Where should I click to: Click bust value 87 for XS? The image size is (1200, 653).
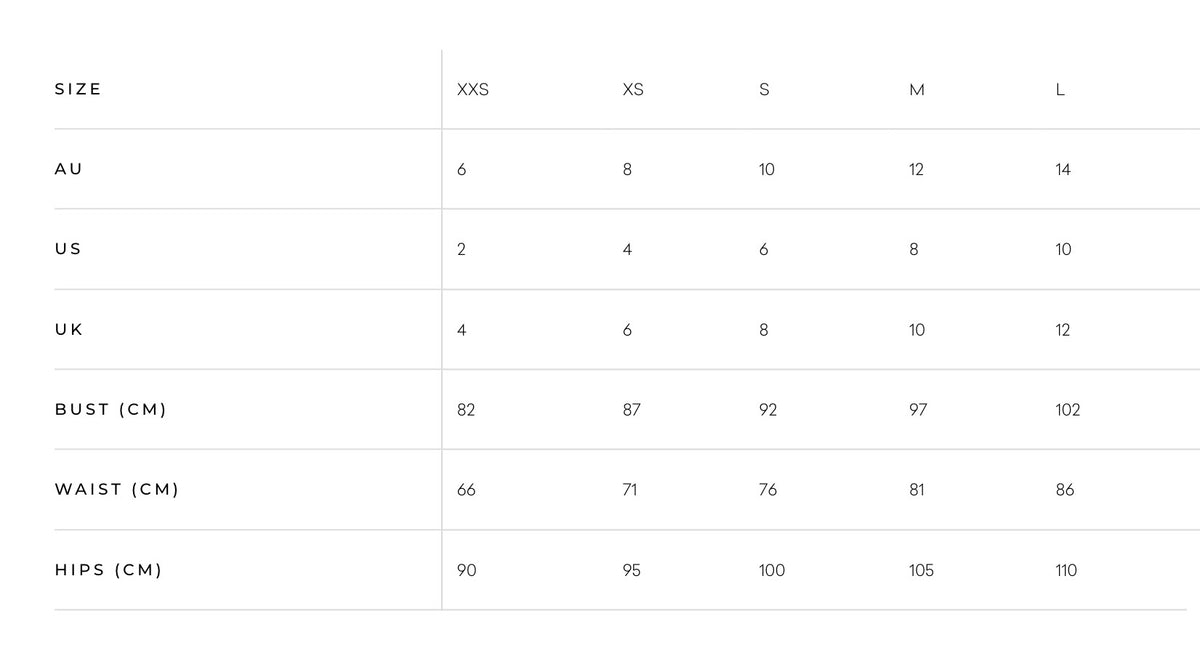click(632, 410)
